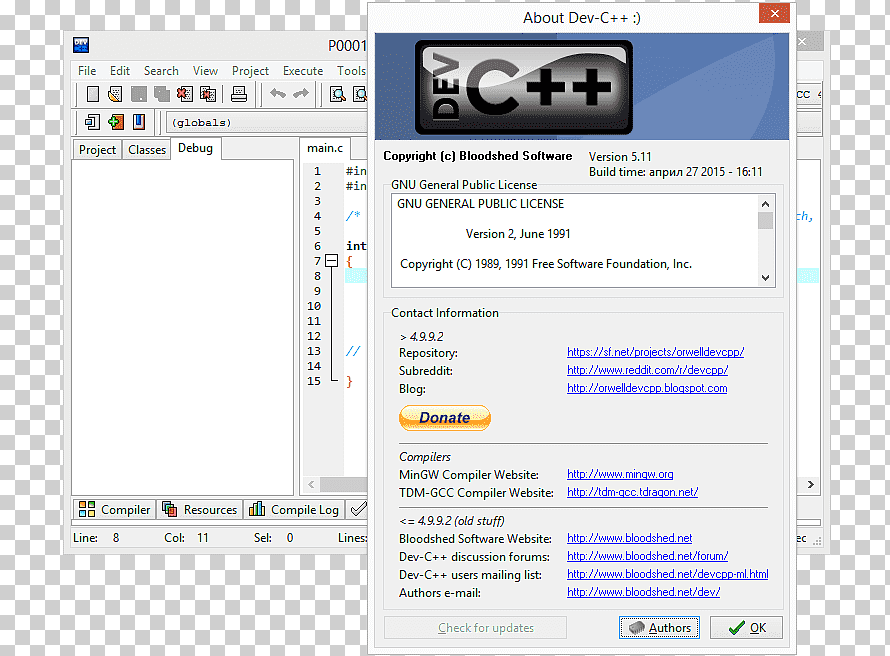Image resolution: width=890 pixels, height=656 pixels.
Task: Click the 'Col: 11' status bar entry
Action: (x=187, y=537)
